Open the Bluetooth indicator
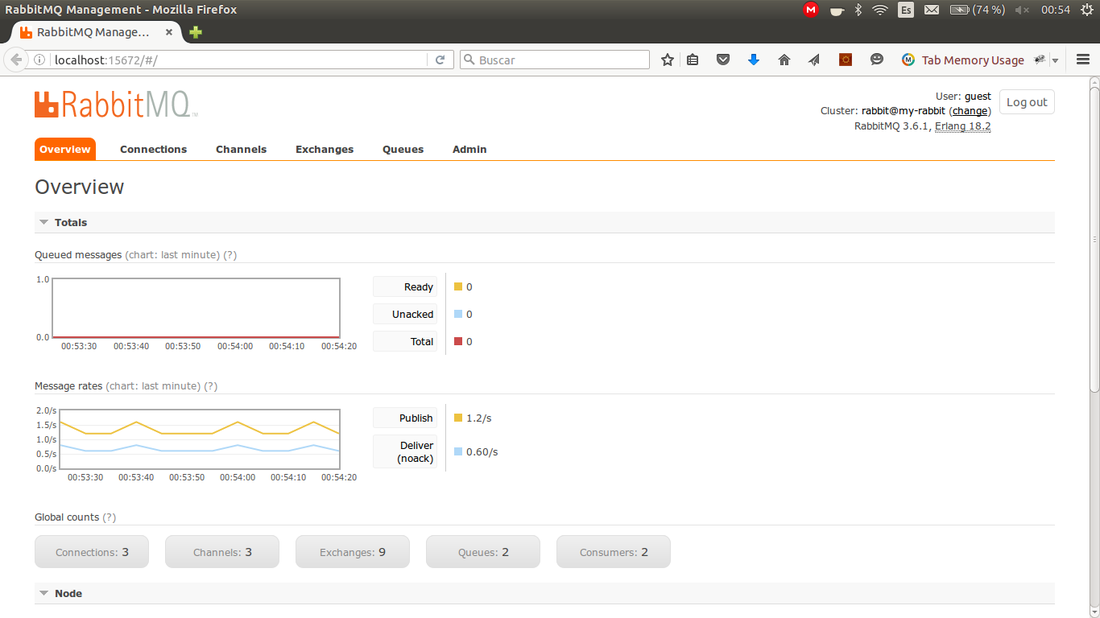The width and height of the screenshot is (1100, 618). click(x=858, y=10)
